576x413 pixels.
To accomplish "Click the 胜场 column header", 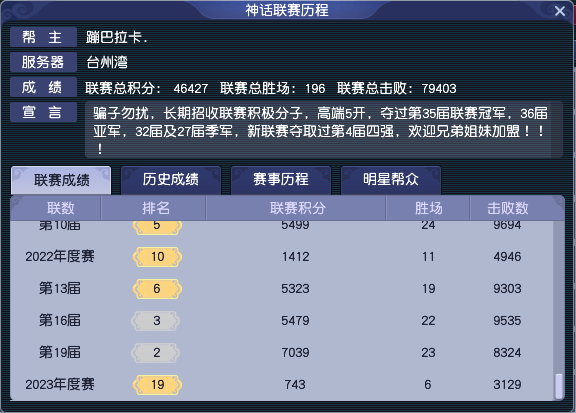I will click(428, 208).
